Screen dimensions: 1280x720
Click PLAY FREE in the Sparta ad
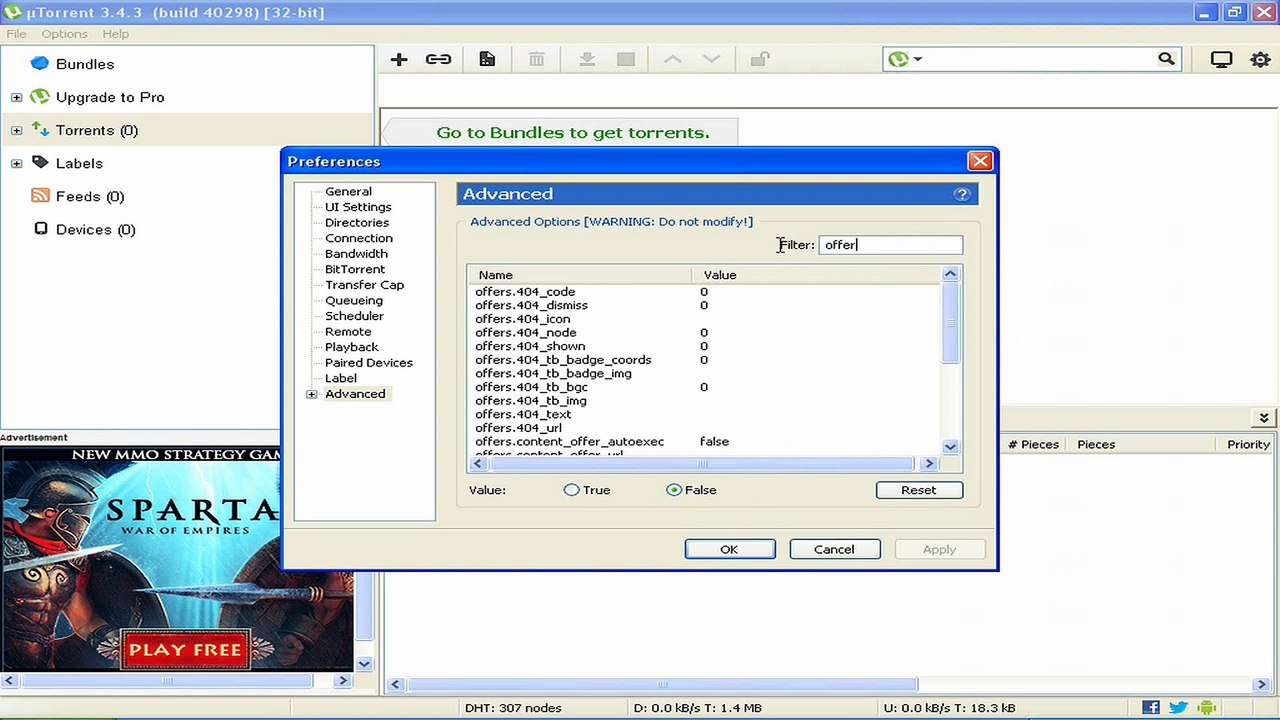click(x=185, y=650)
